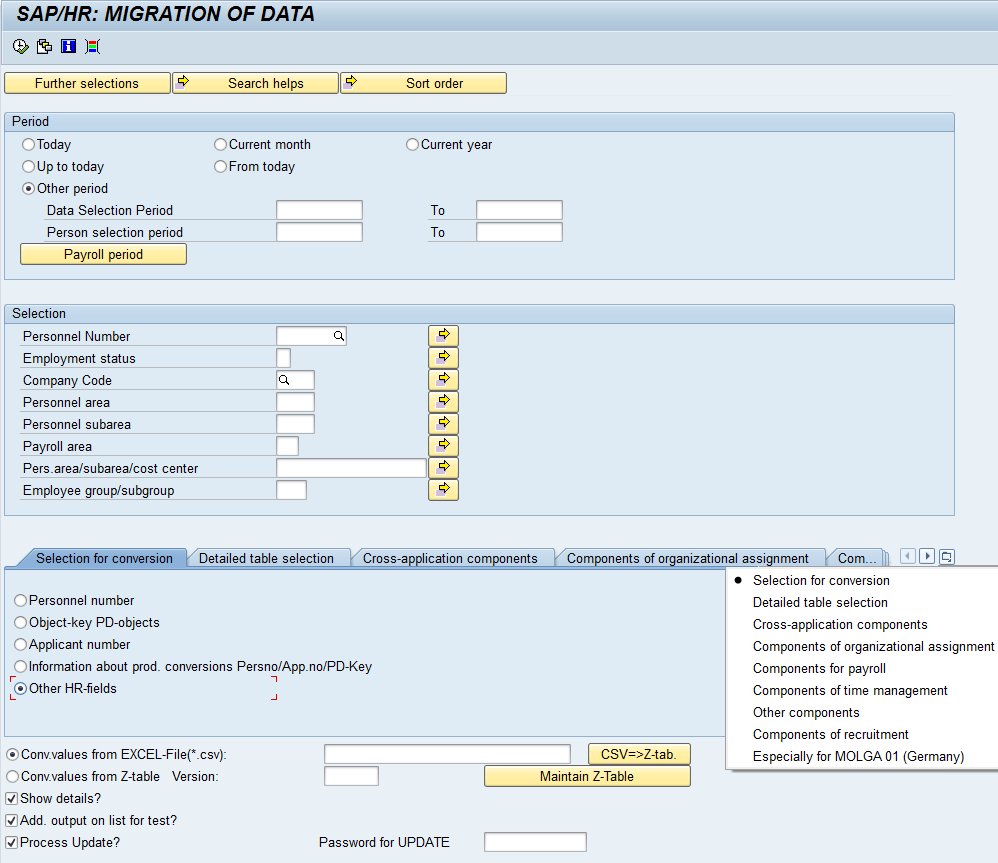This screenshot has width=998, height=863.
Task: Click search help icon in Personnel Number field
Action: (339, 336)
